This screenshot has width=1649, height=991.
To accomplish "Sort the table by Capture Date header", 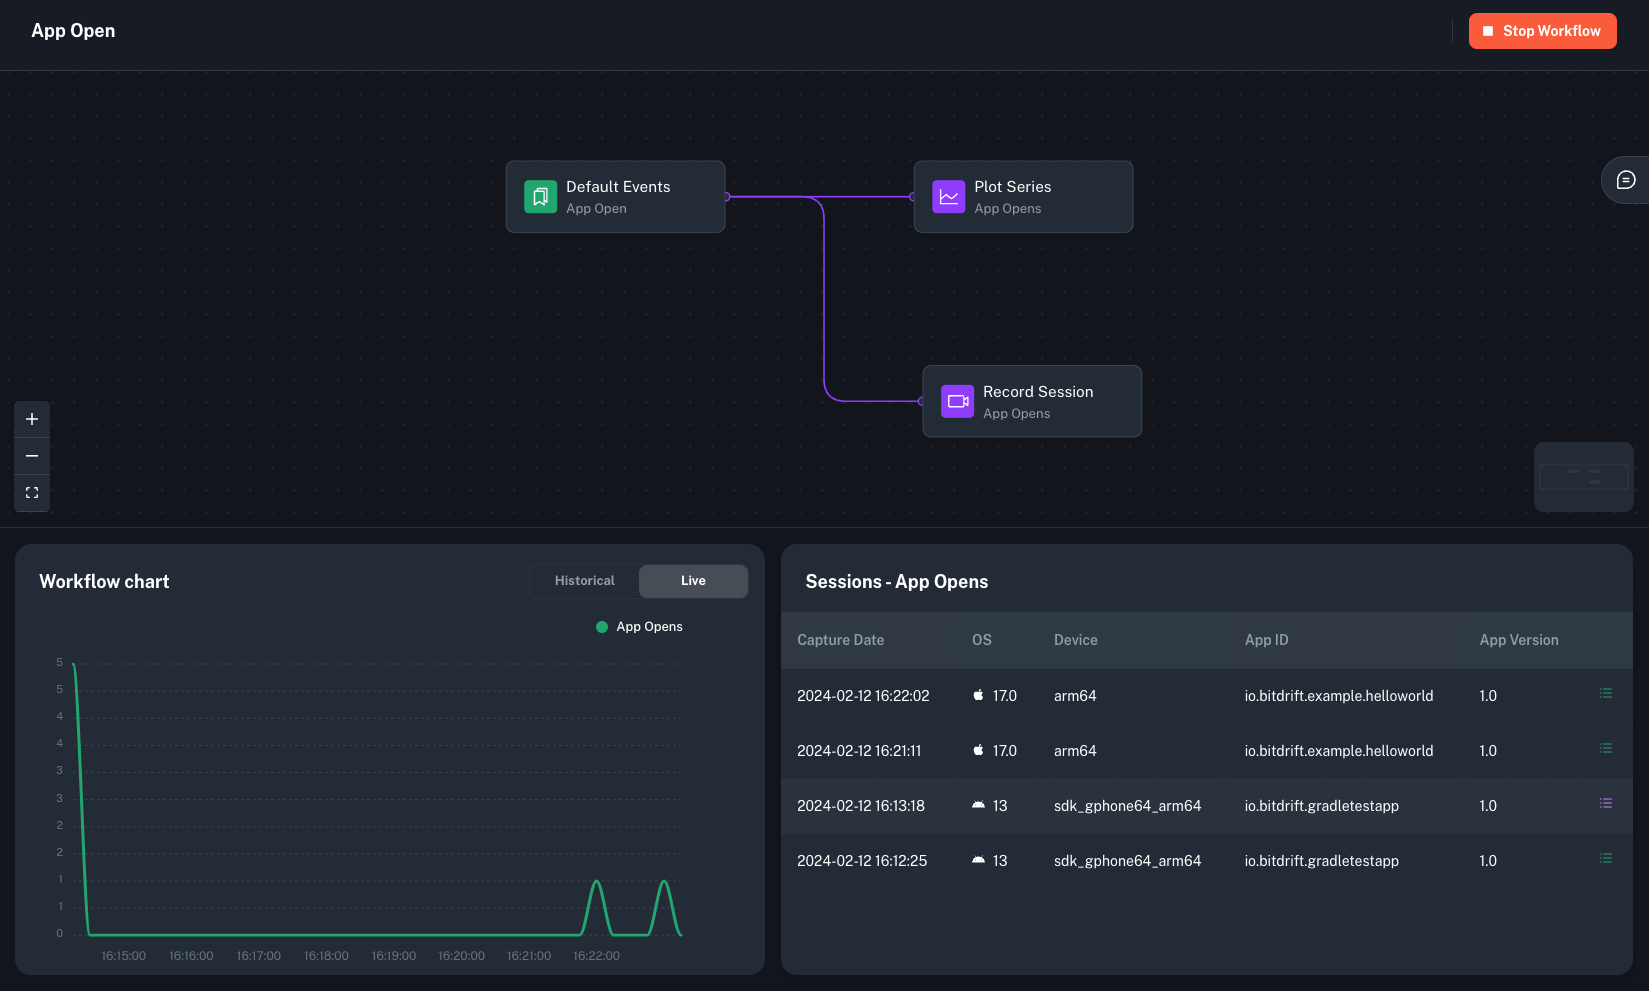I will (x=841, y=640).
